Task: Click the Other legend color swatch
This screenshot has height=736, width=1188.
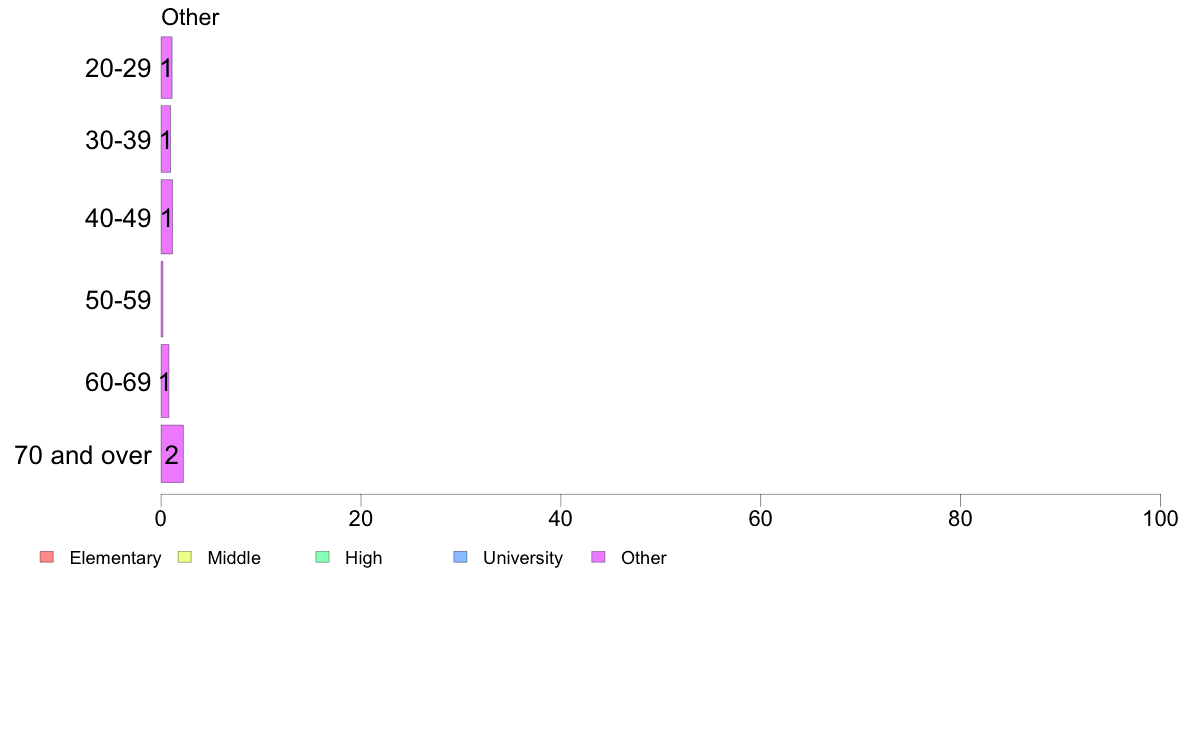Action: pos(599,557)
